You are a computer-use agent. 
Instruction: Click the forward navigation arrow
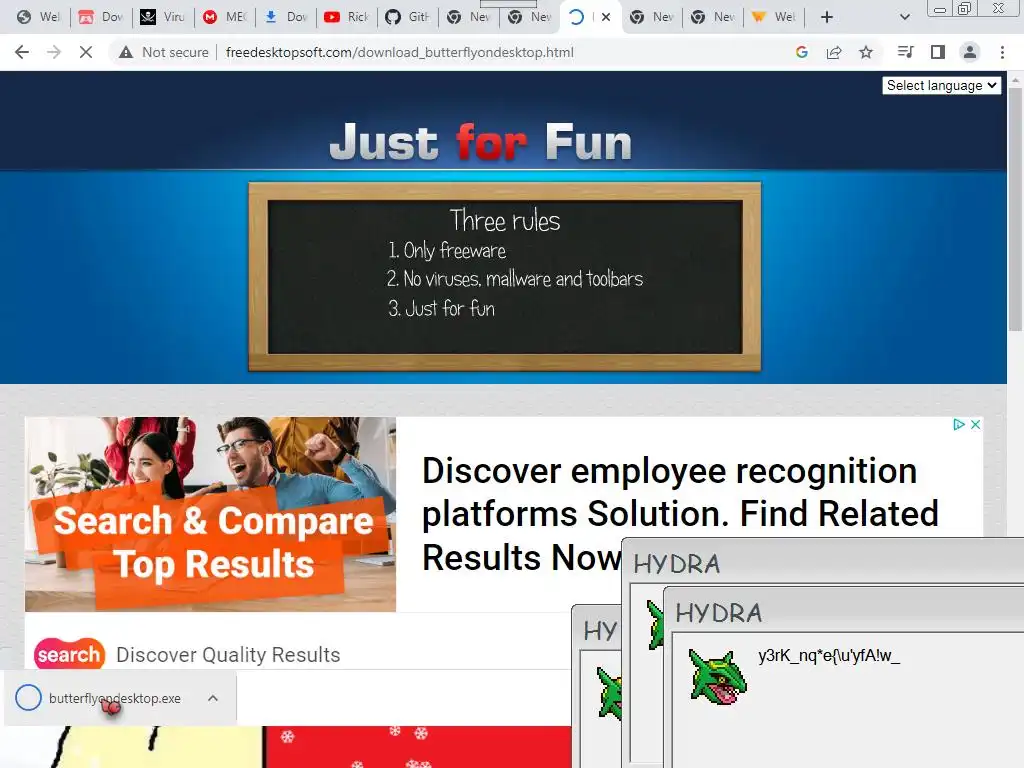54,52
